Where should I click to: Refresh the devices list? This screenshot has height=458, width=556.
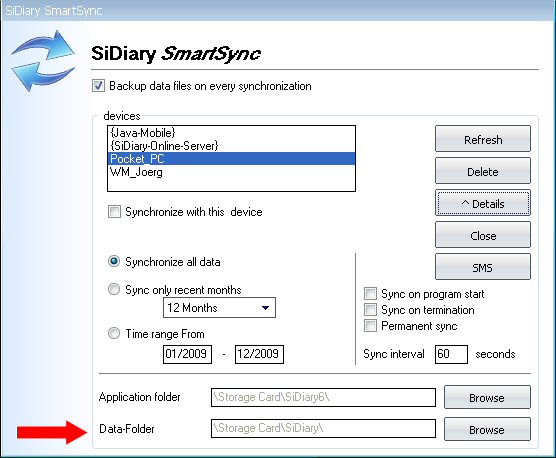coord(483,139)
